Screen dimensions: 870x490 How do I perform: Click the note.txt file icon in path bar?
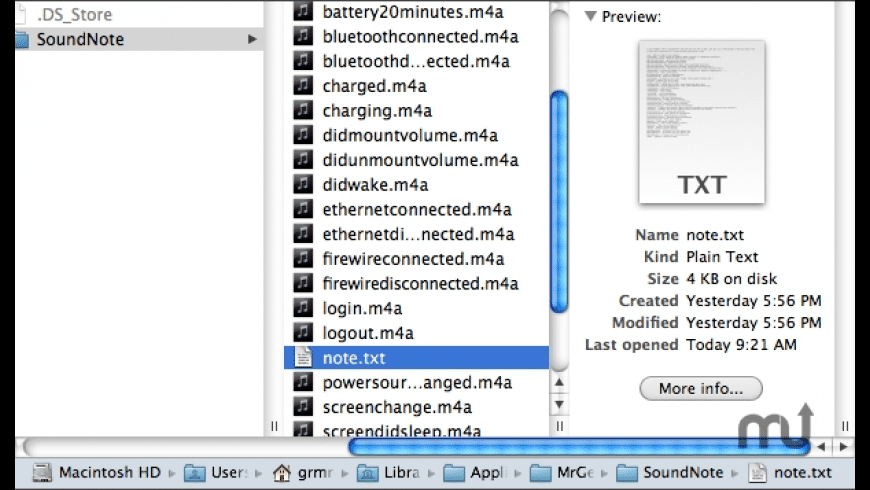(x=757, y=473)
